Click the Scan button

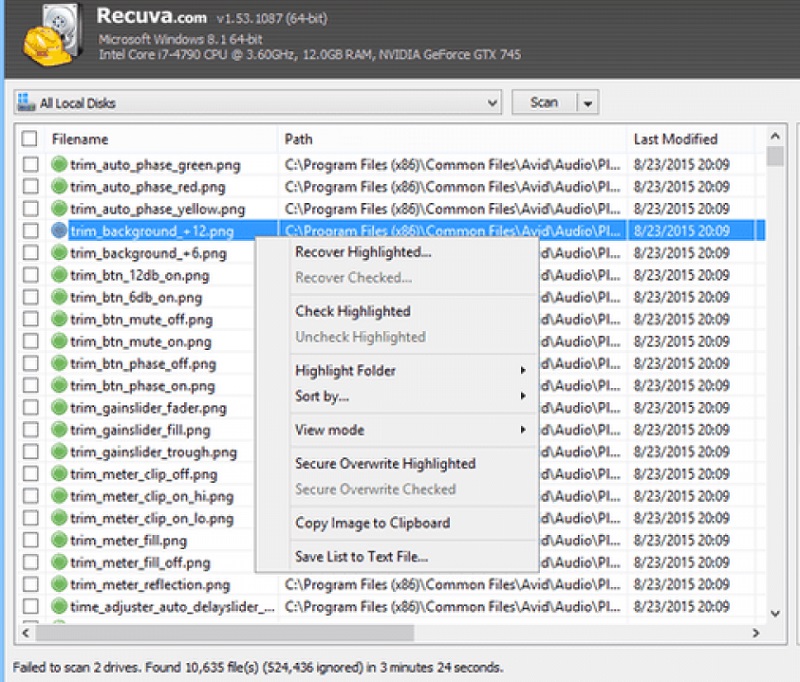pos(544,103)
